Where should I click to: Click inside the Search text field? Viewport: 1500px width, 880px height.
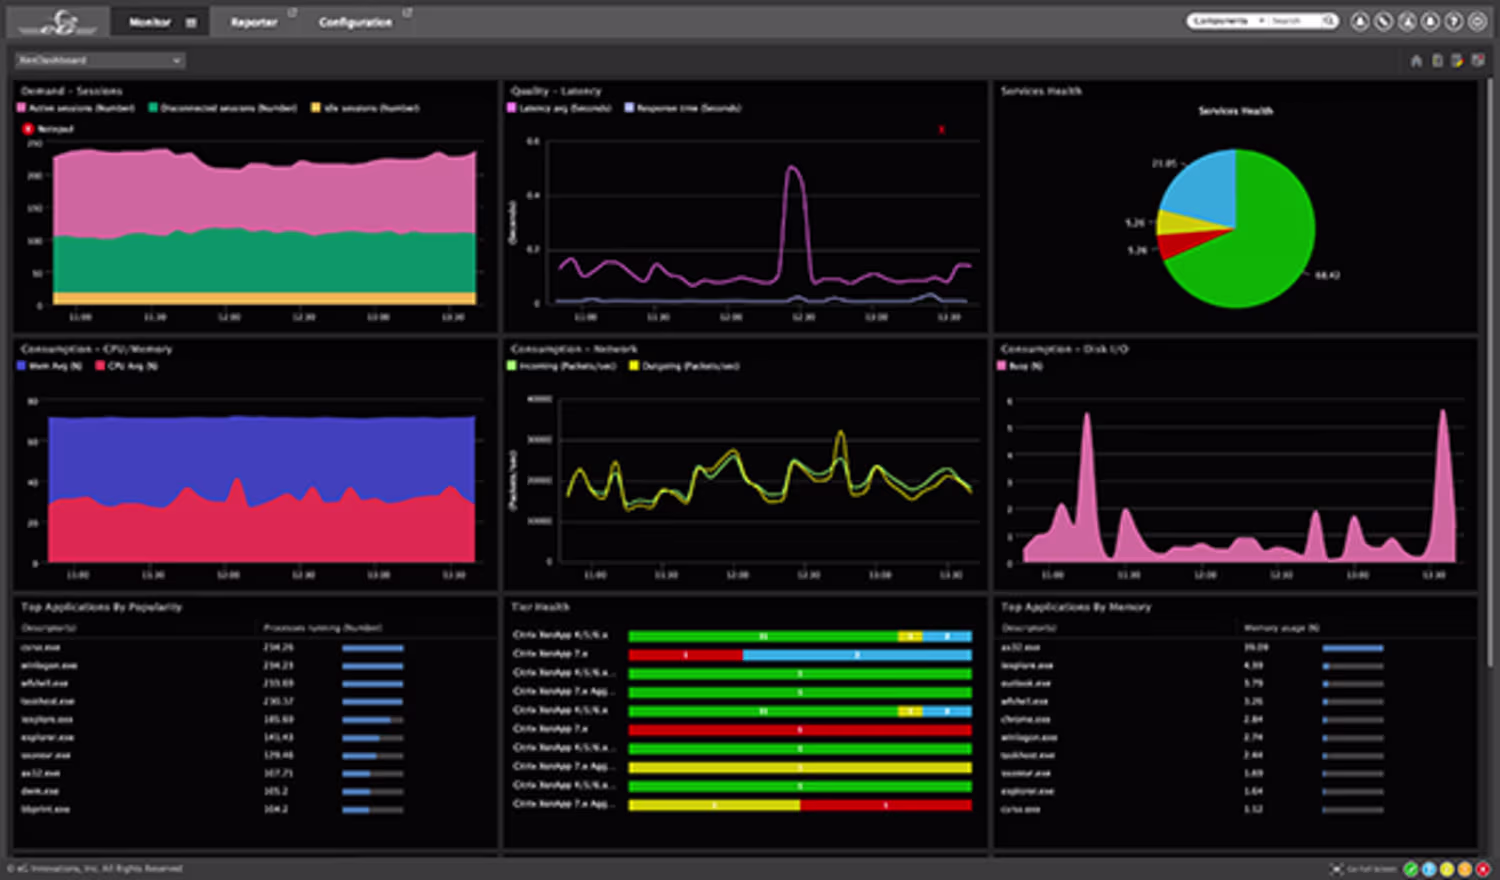pyautogui.click(x=1295, y=21)
